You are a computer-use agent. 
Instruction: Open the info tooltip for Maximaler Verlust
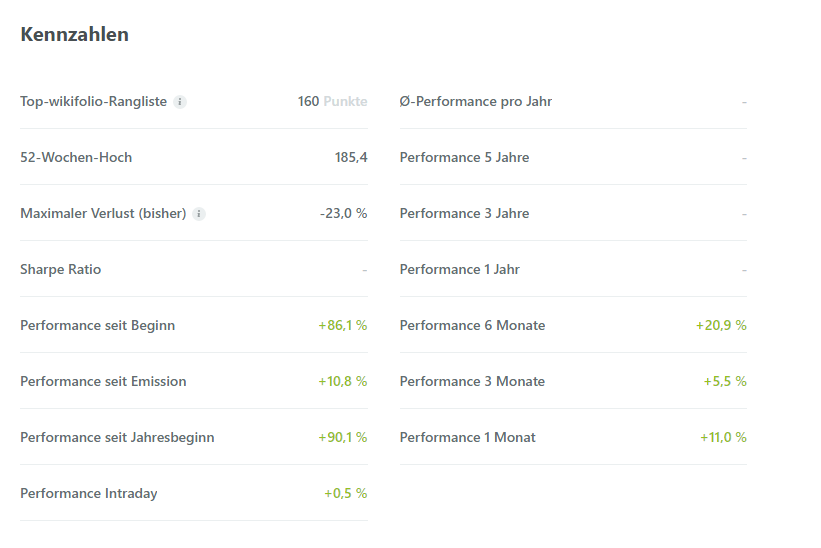click(199, 214)
